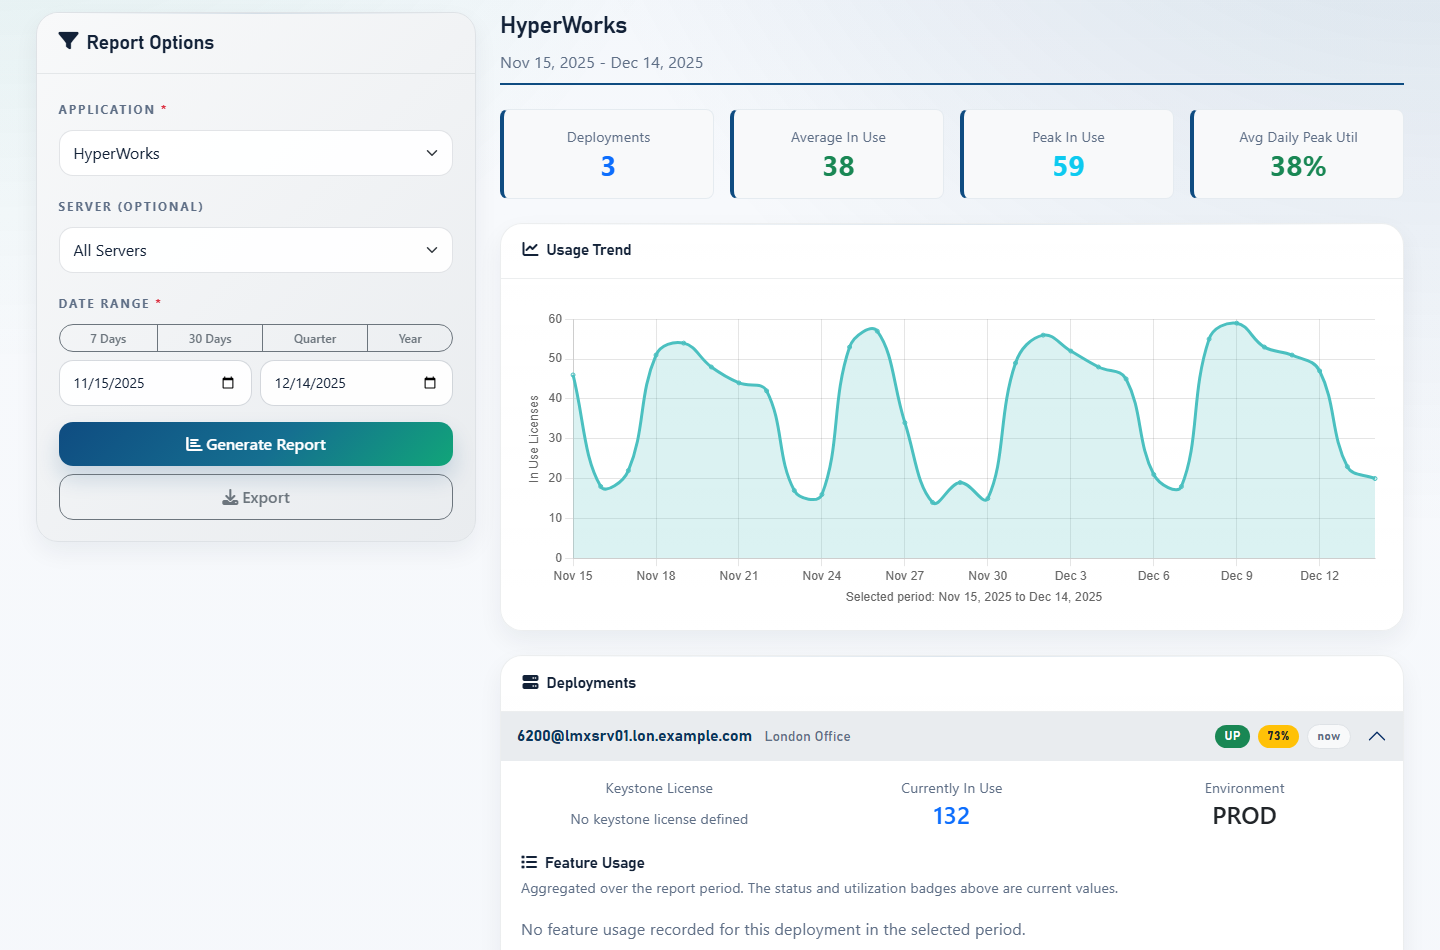Click the green UP status badge

pos(1232,736)
